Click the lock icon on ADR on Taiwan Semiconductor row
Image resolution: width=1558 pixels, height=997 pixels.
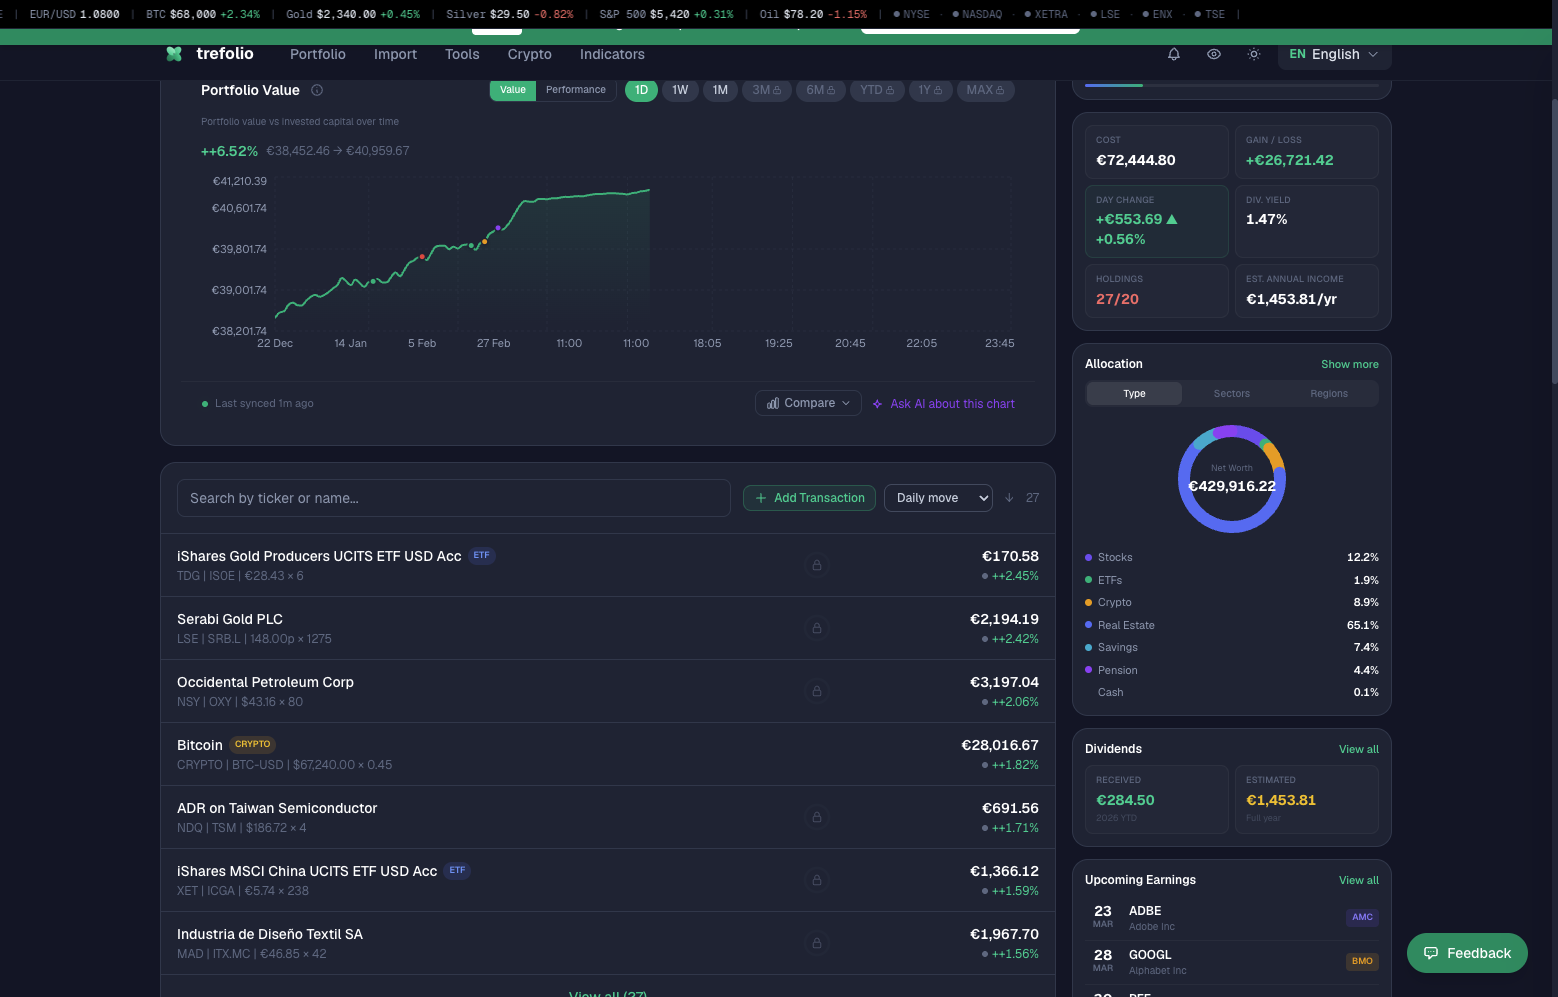(x=817, y=817)
